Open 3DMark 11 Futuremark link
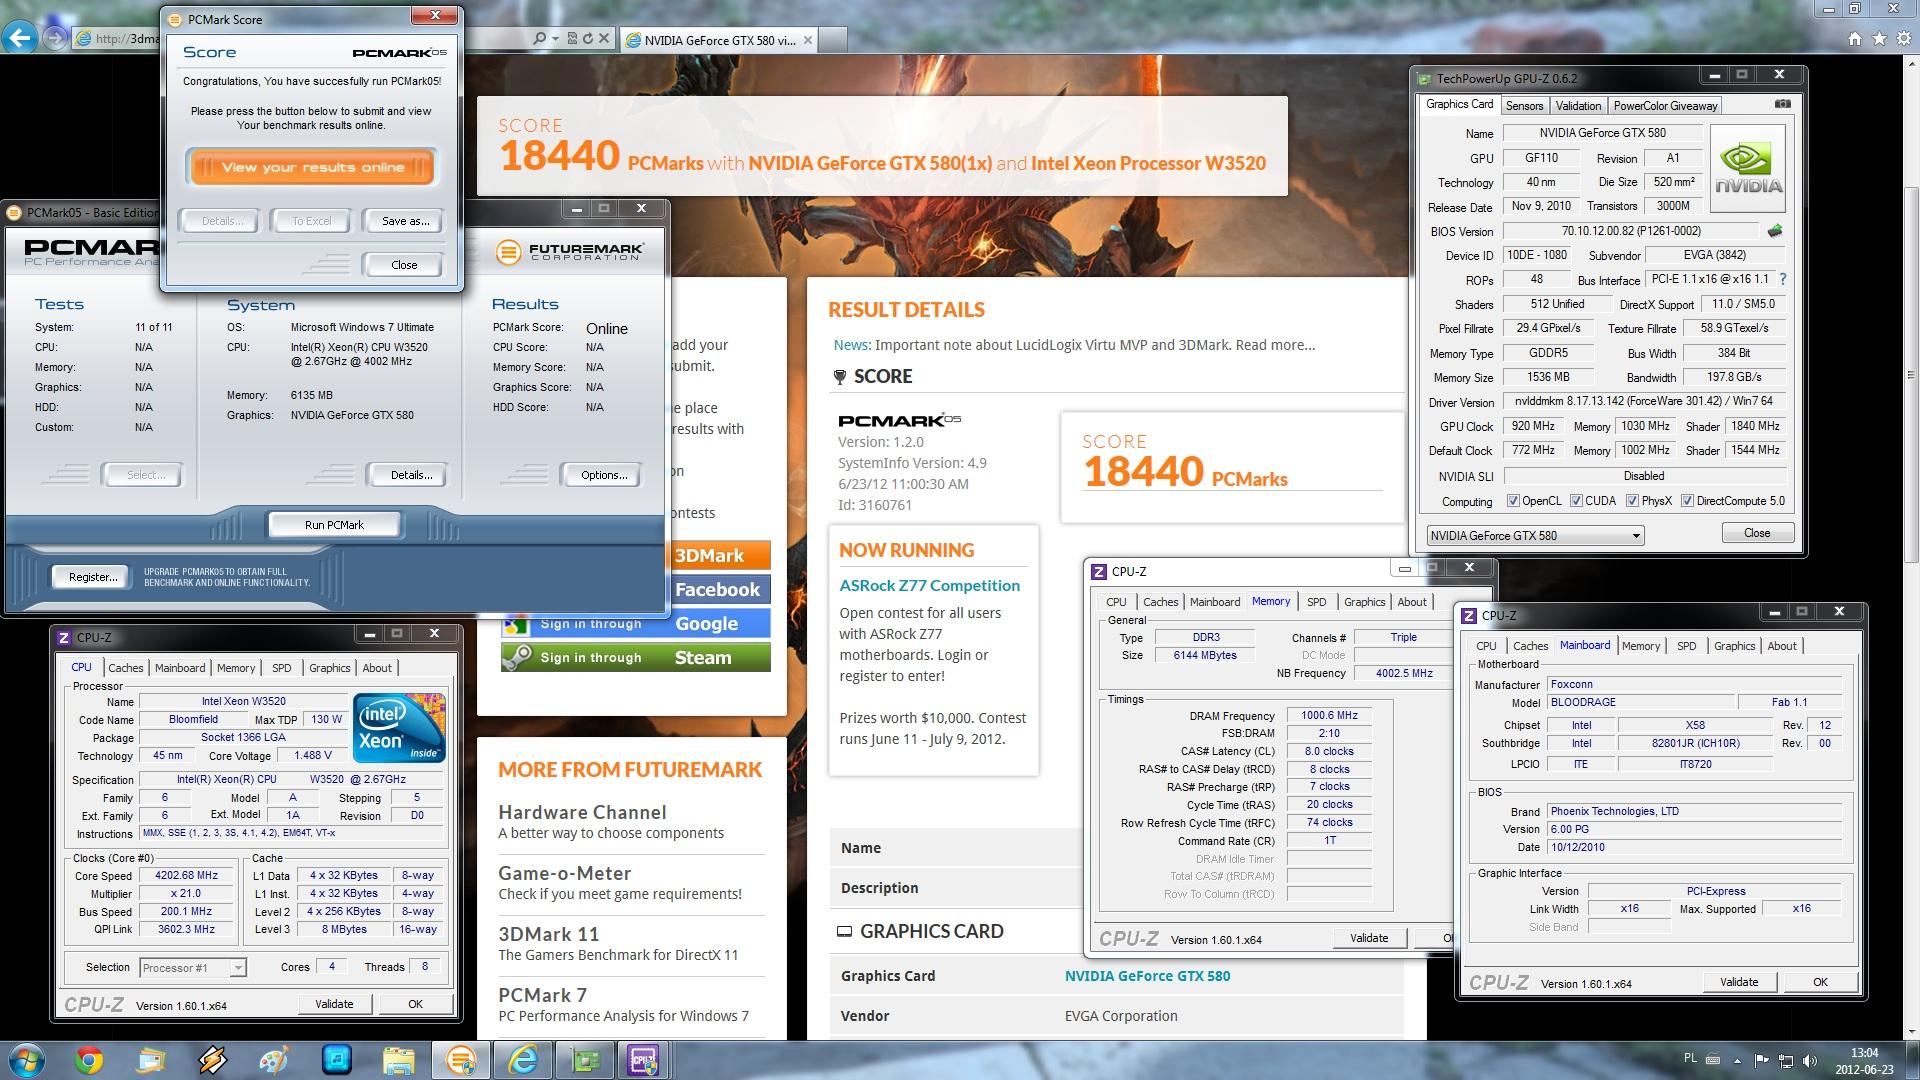Screen dimensions: 1920x1080 tap(548, 934)
